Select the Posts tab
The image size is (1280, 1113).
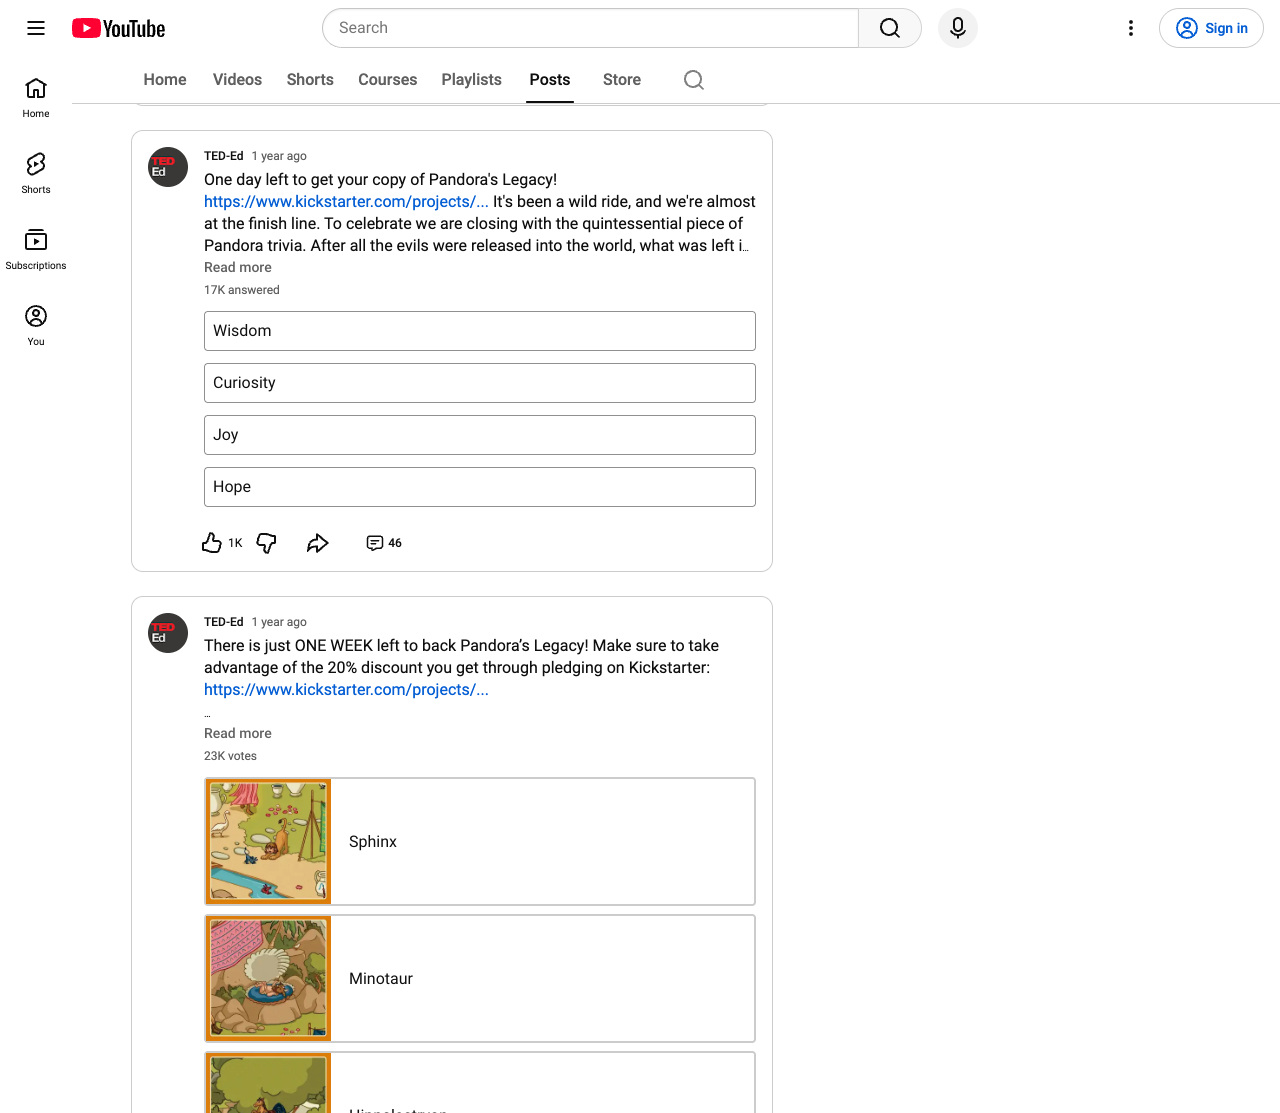coord(550,80)
